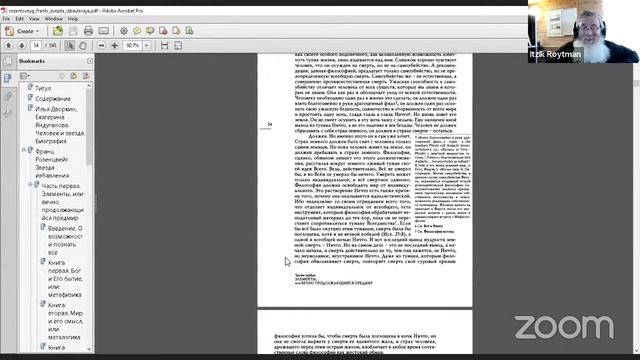Viewport: 640px width, 360px height.
Task: Open the Книга вторая Мир bookmark
Action: point(65,321)
